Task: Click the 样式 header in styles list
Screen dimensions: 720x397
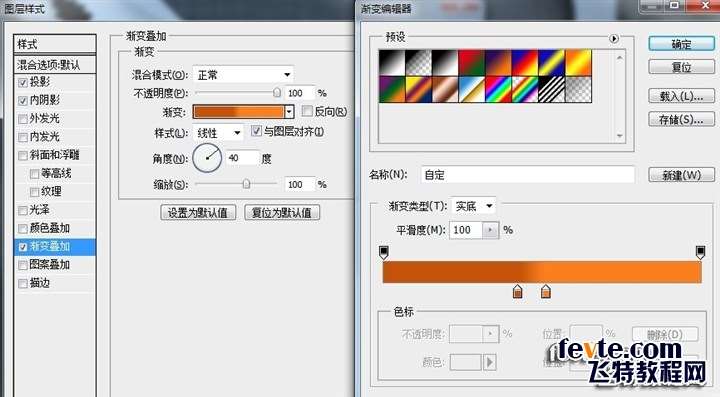Action: click(x=55, y=44)
